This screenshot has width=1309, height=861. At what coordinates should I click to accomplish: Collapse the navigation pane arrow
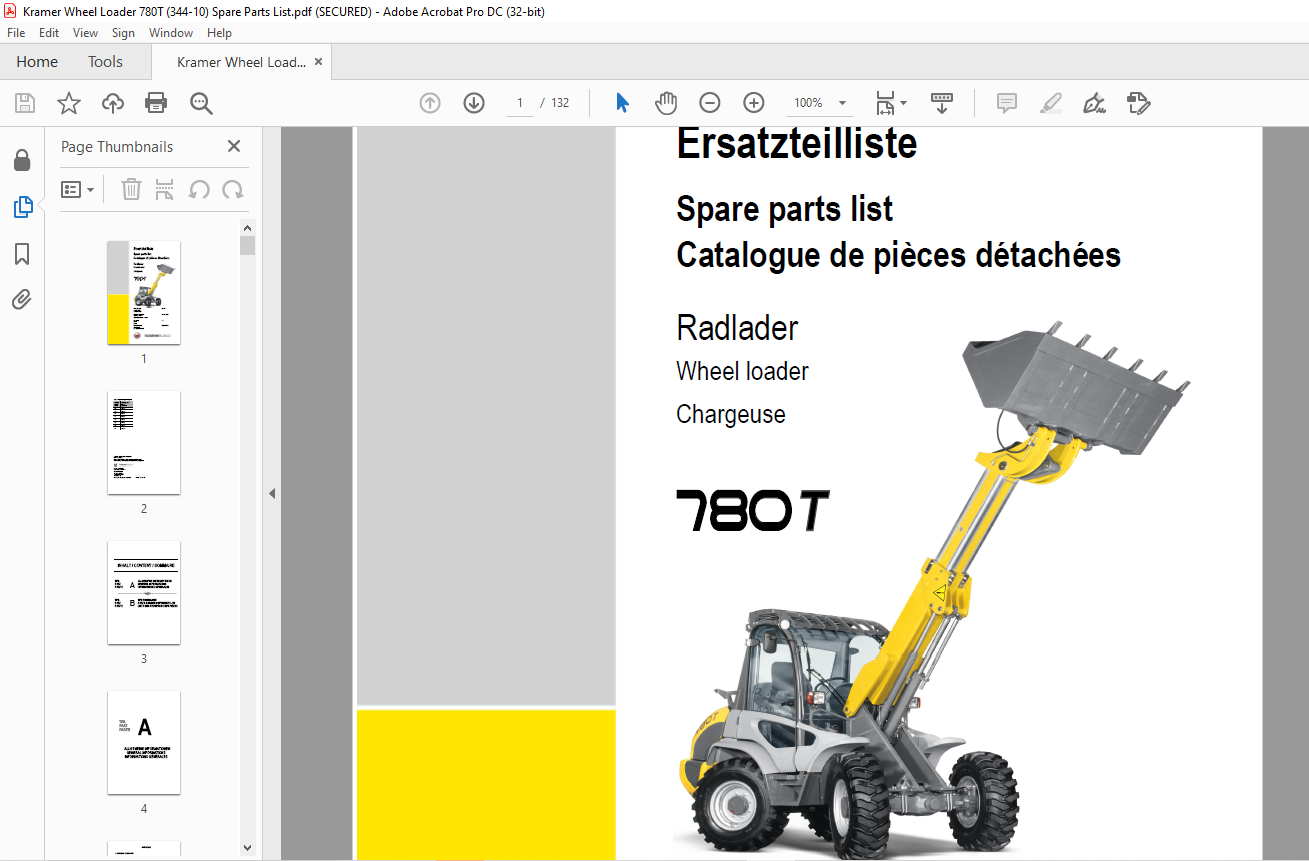click(271, 493)
